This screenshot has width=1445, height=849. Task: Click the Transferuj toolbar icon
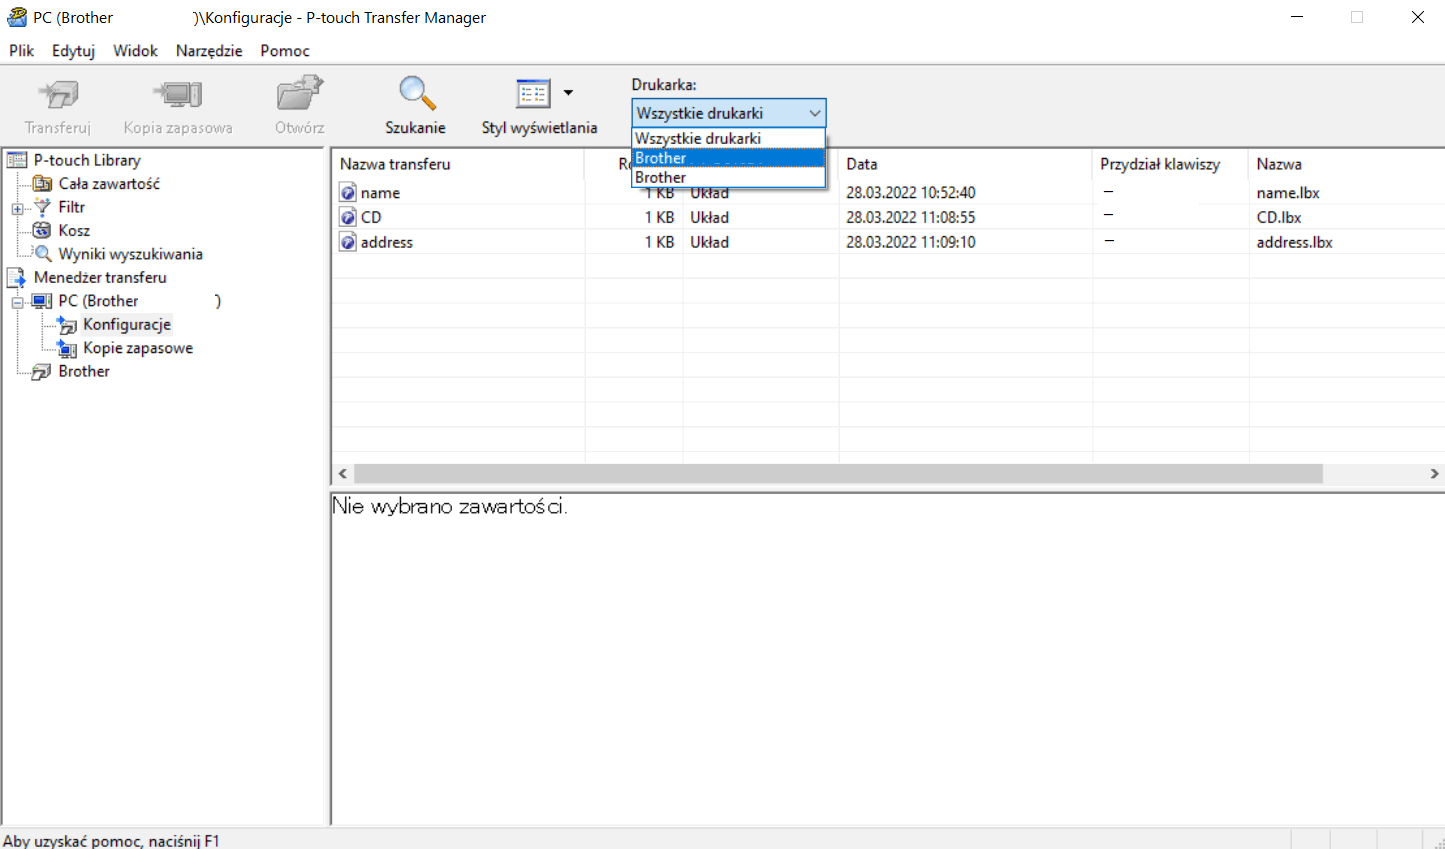tap(58, 95)
